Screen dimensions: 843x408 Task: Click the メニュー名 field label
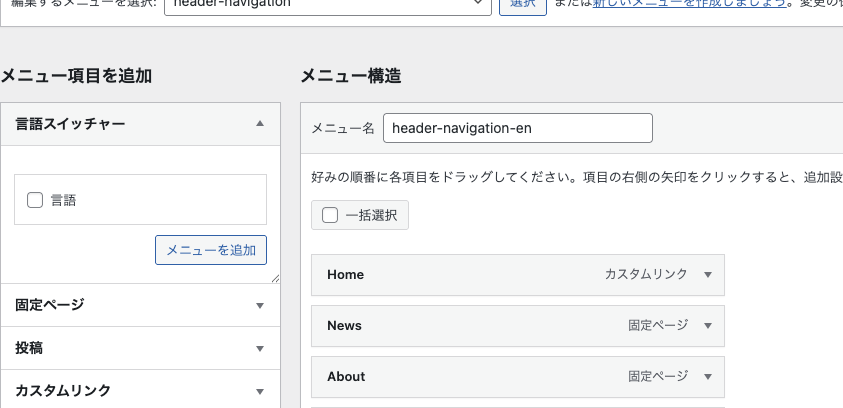tap(342, 128)
